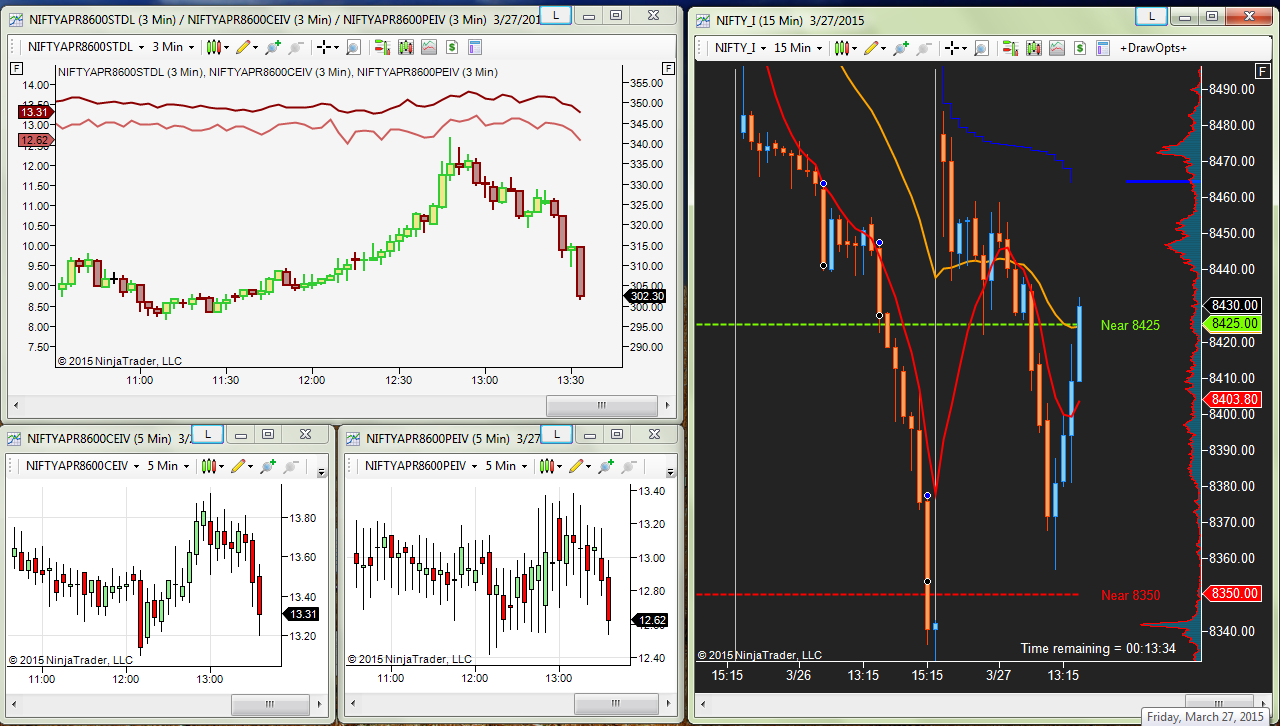
Task: Open chart style candlestick icon in NIFTY_I chart
Action: tap(841, 48)
